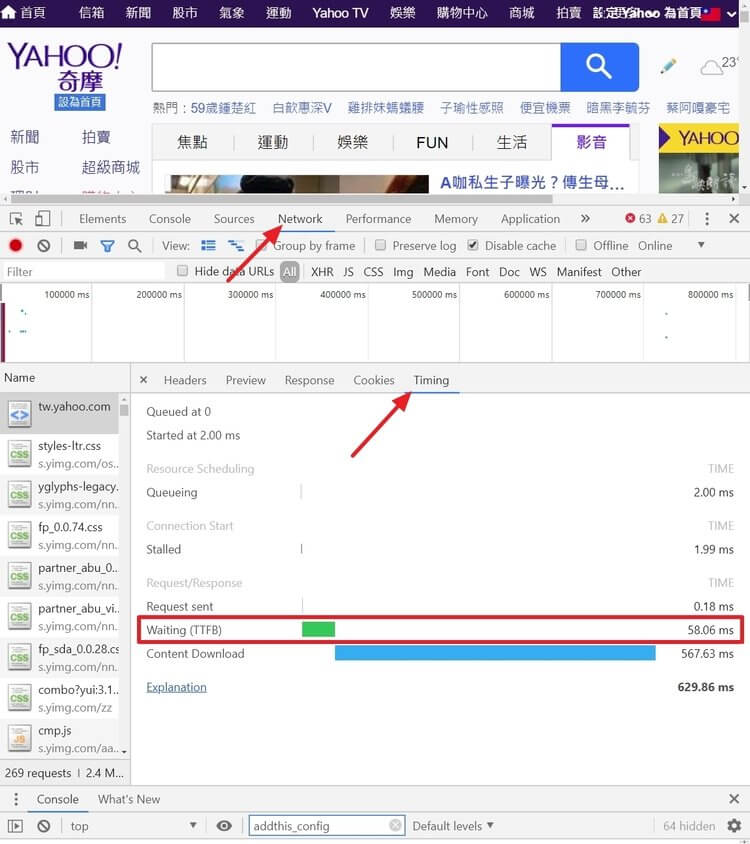
Task: Toggle the device toolbar icon
Action: pos(42,219)
